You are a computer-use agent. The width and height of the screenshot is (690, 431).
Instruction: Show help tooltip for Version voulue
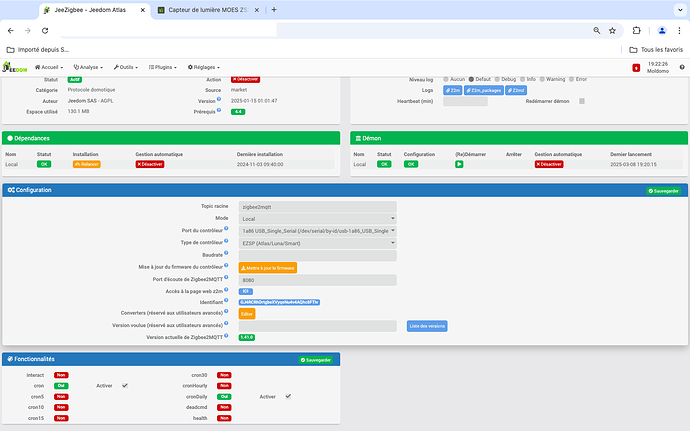[x=226, y=323]
